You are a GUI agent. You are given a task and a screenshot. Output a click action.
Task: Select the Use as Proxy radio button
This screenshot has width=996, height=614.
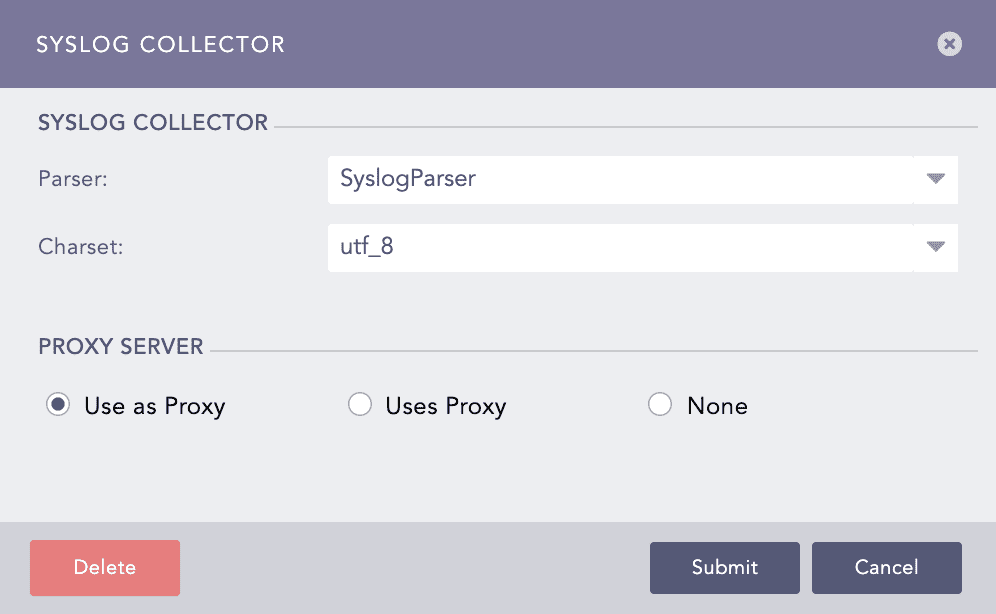59,405
